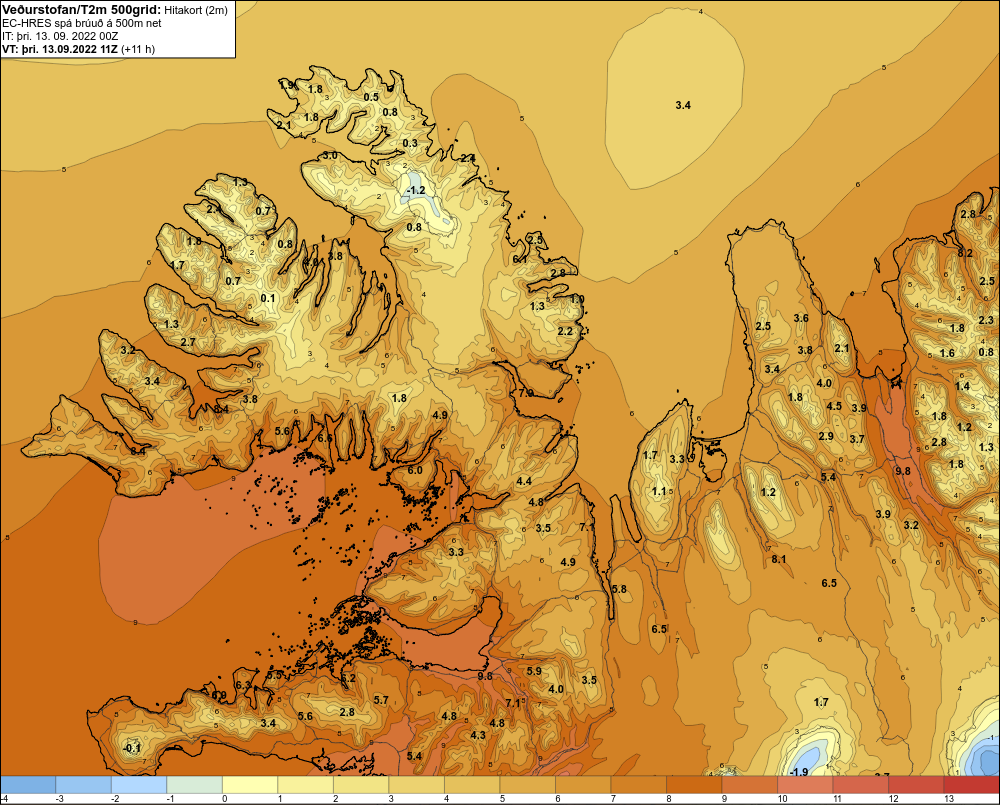Viewport: 1000px width, 805px height.
Task: Select the 'VT: þri. 13.09.2022 11Z' valid time line
Action: 60,49
